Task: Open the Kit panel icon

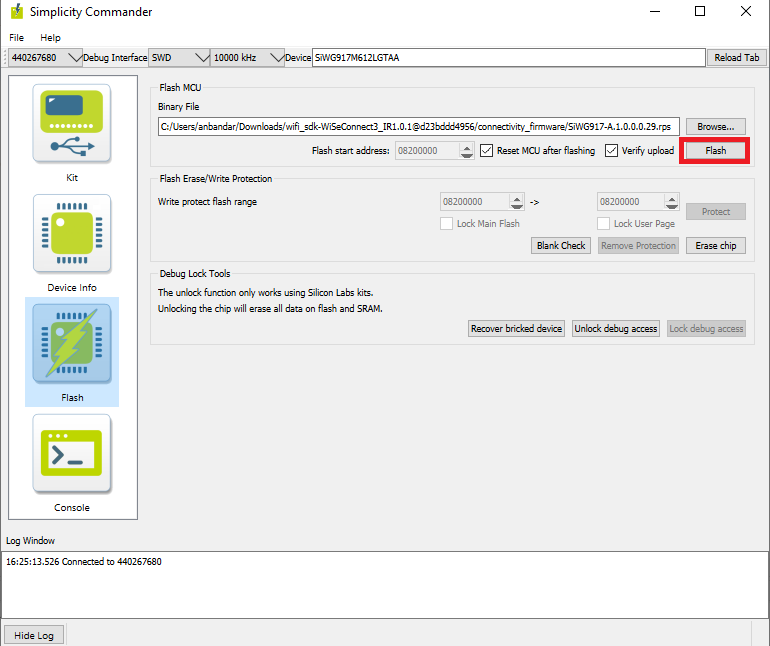Action: pyautogui.click(x=72, y=124)
